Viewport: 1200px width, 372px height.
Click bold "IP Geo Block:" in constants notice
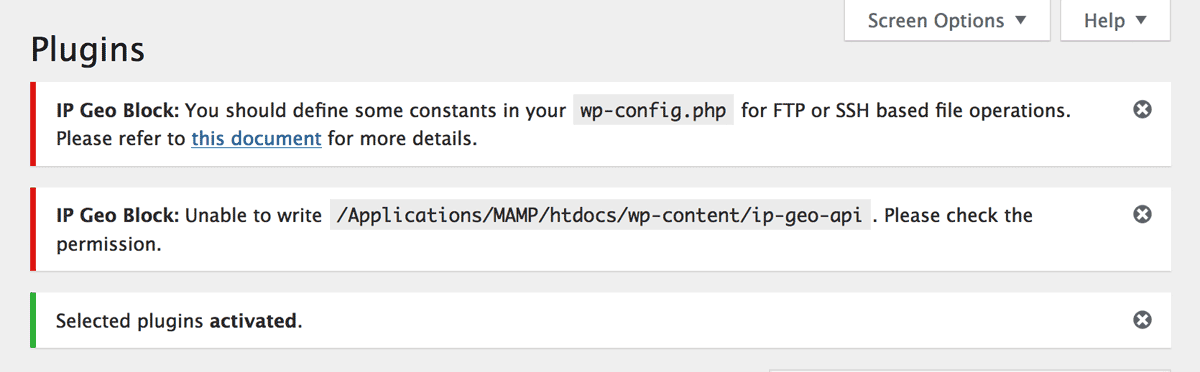pos(118,110)
